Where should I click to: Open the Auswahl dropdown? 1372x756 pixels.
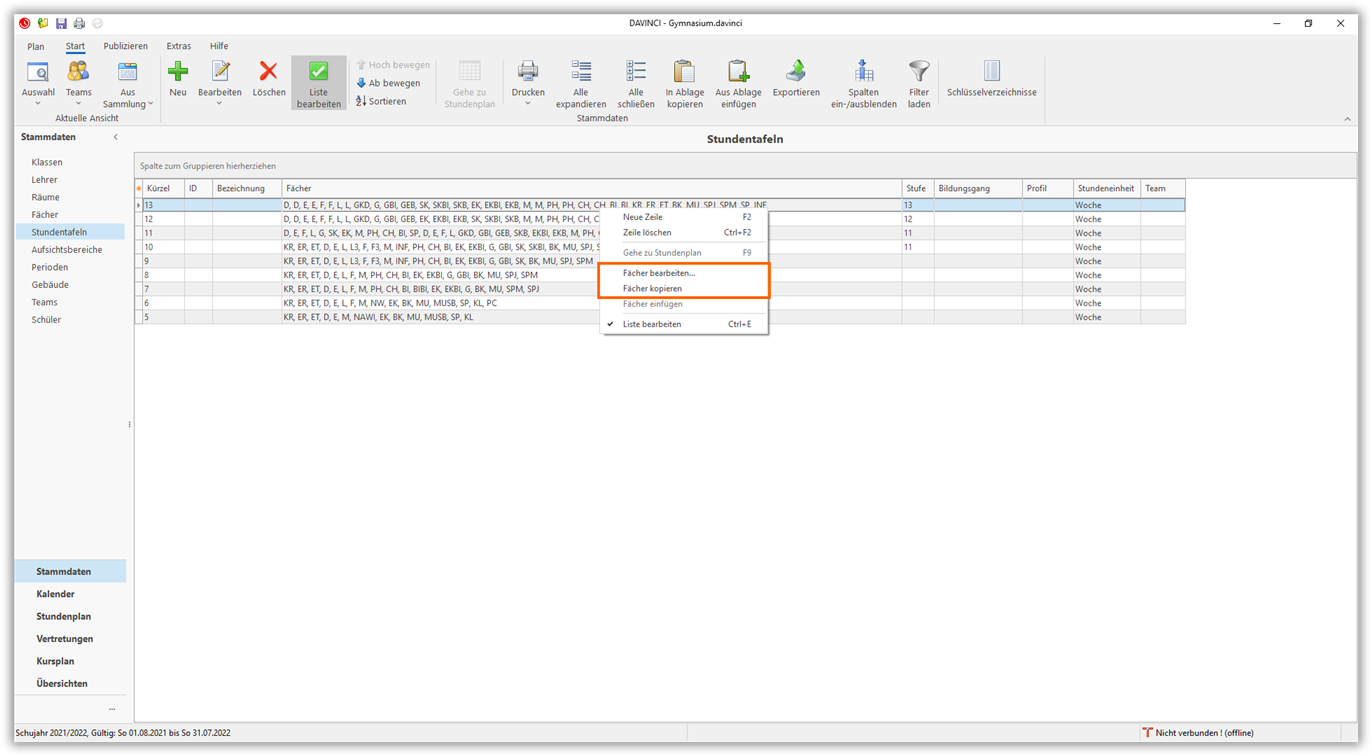click(x=38, y=103)
